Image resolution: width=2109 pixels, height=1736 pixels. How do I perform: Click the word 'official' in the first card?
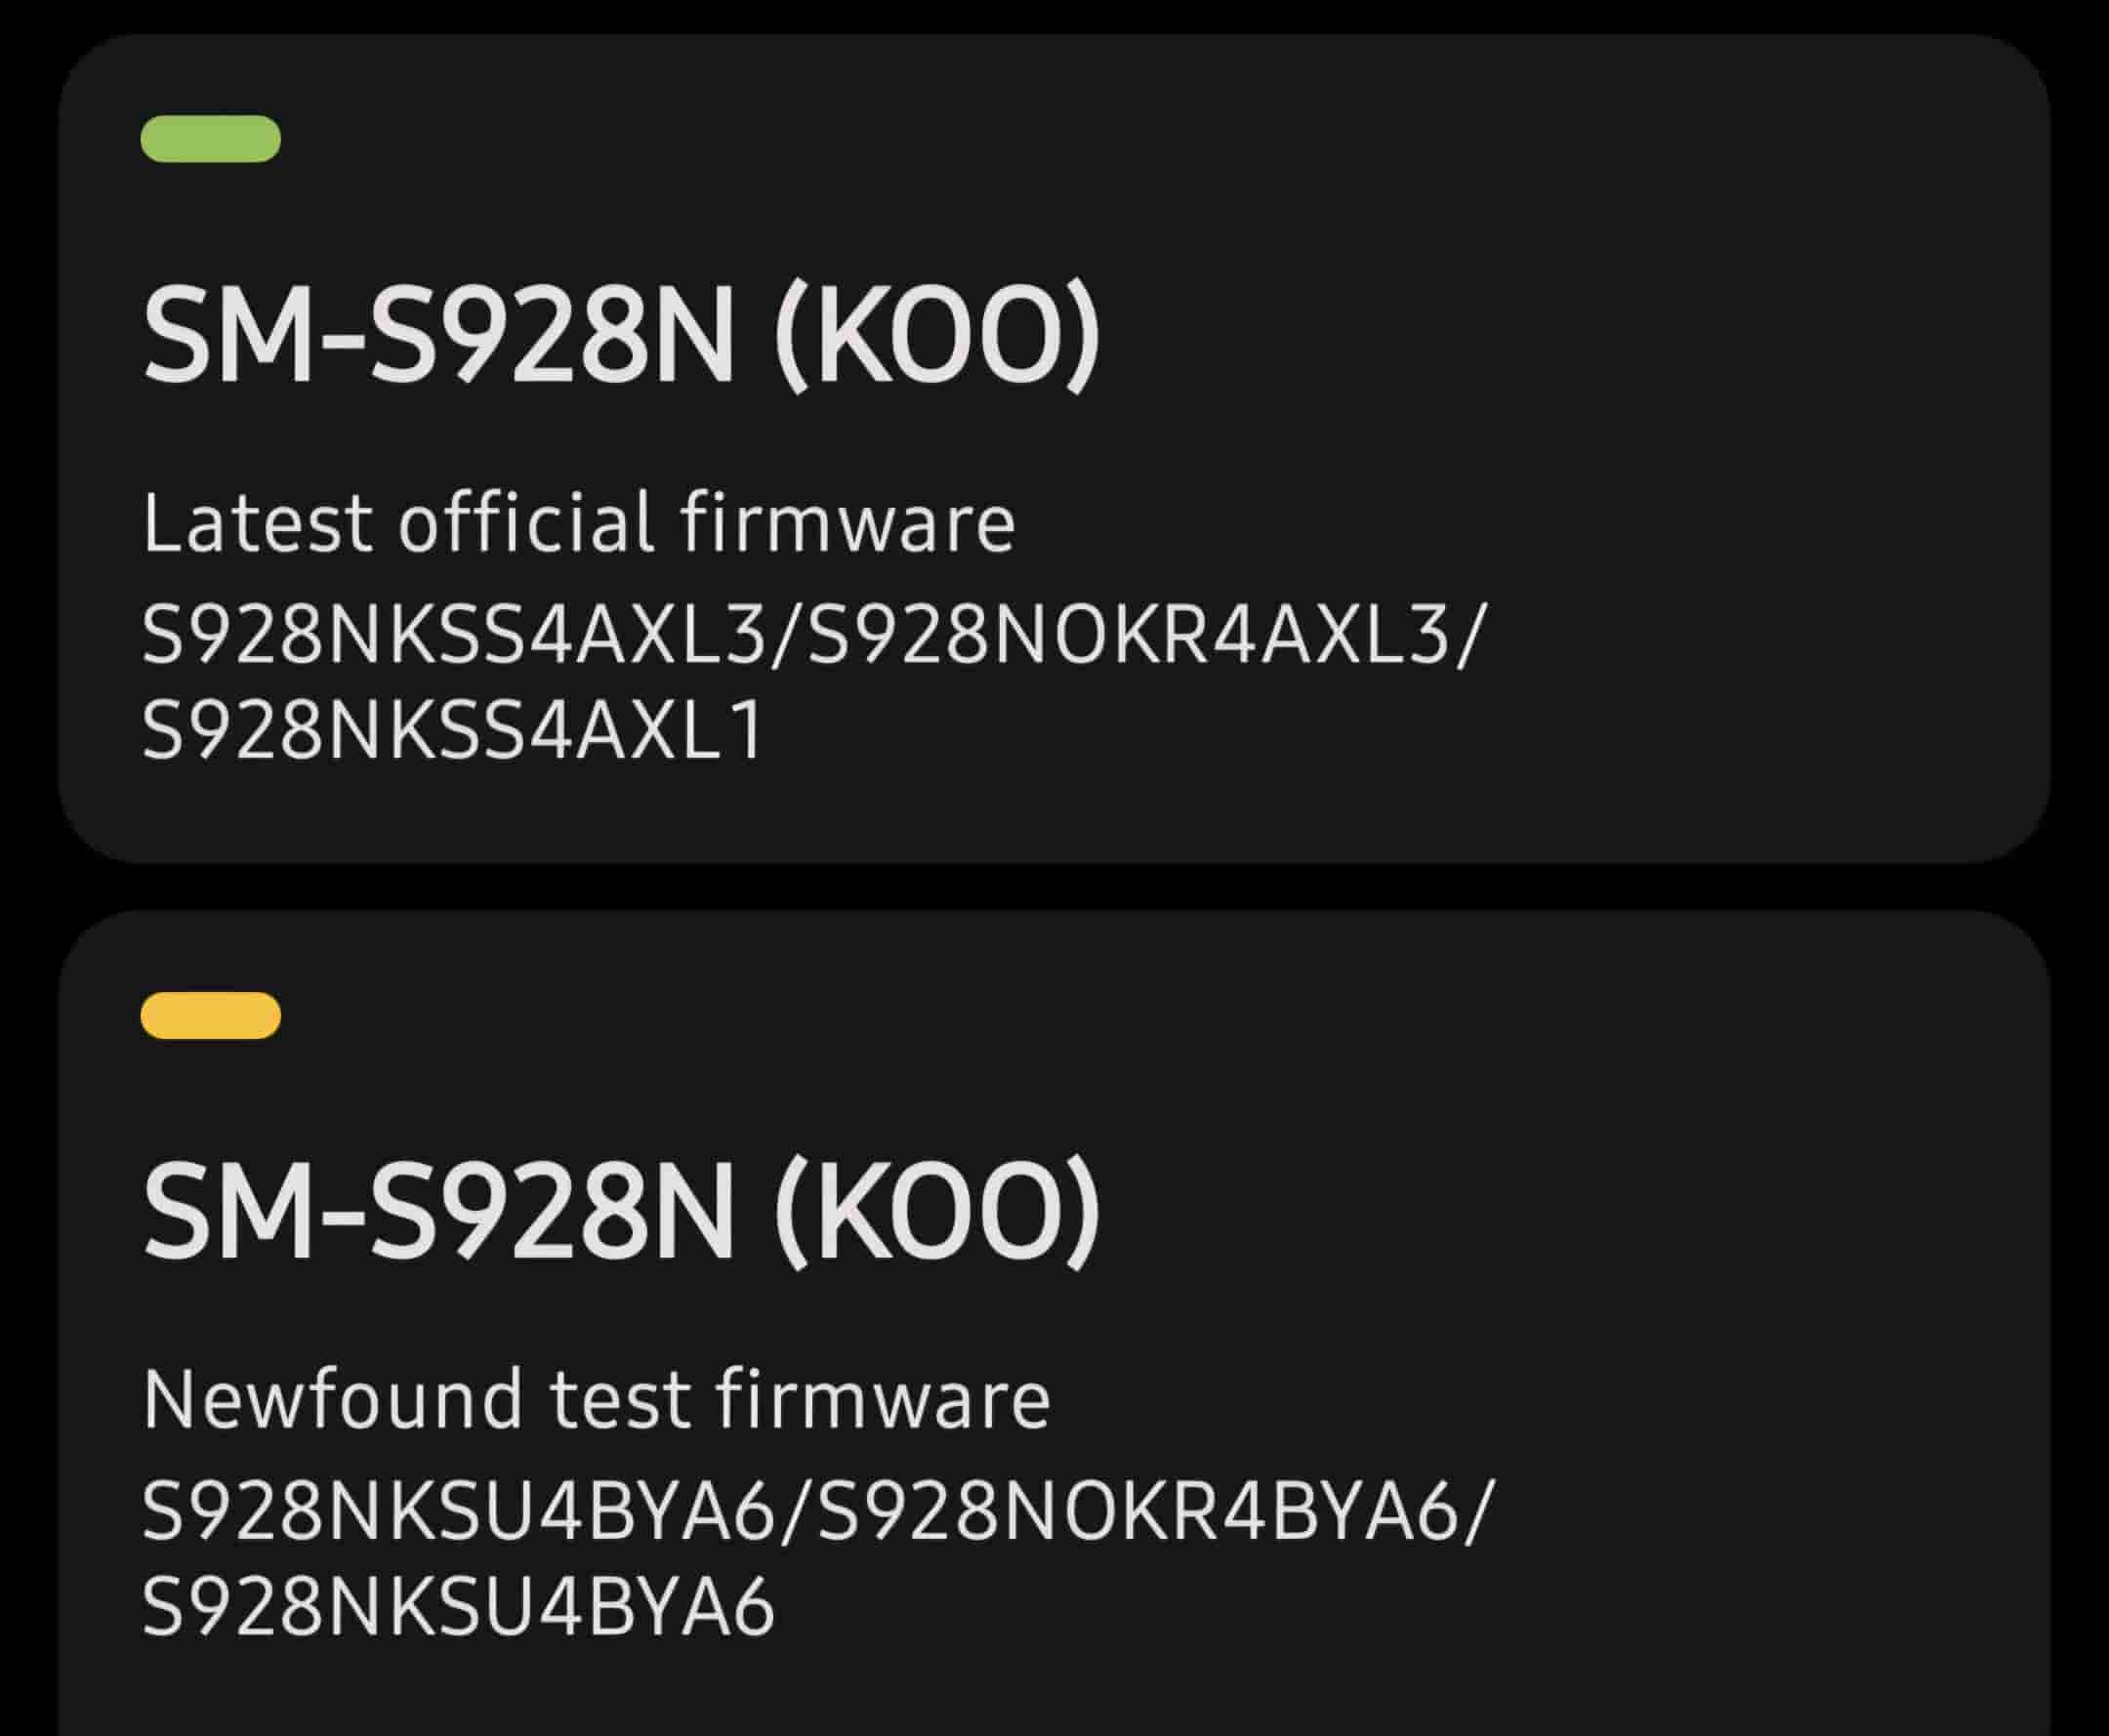[526, 522]
